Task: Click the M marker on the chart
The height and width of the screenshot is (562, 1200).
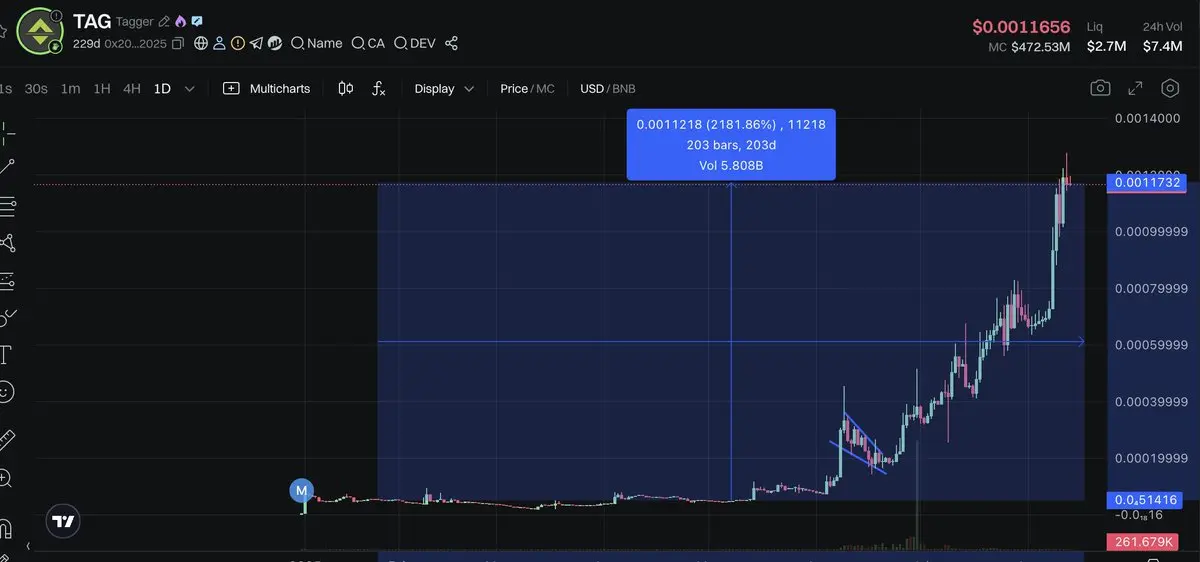Action: (301, 490)
